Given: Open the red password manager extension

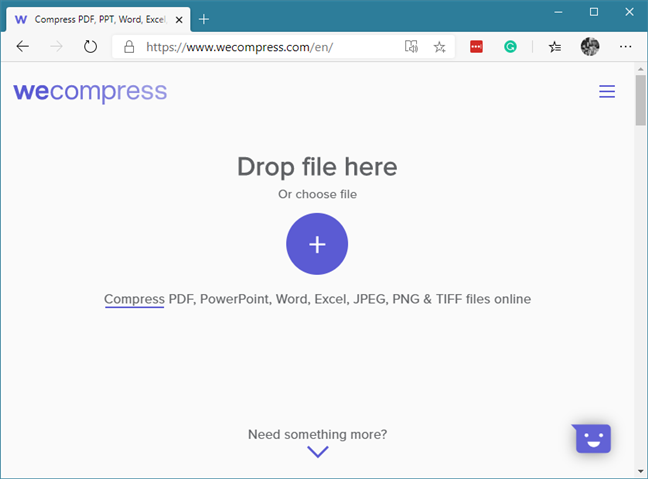Looking at the screenshot, I should (x=476, y=47).
